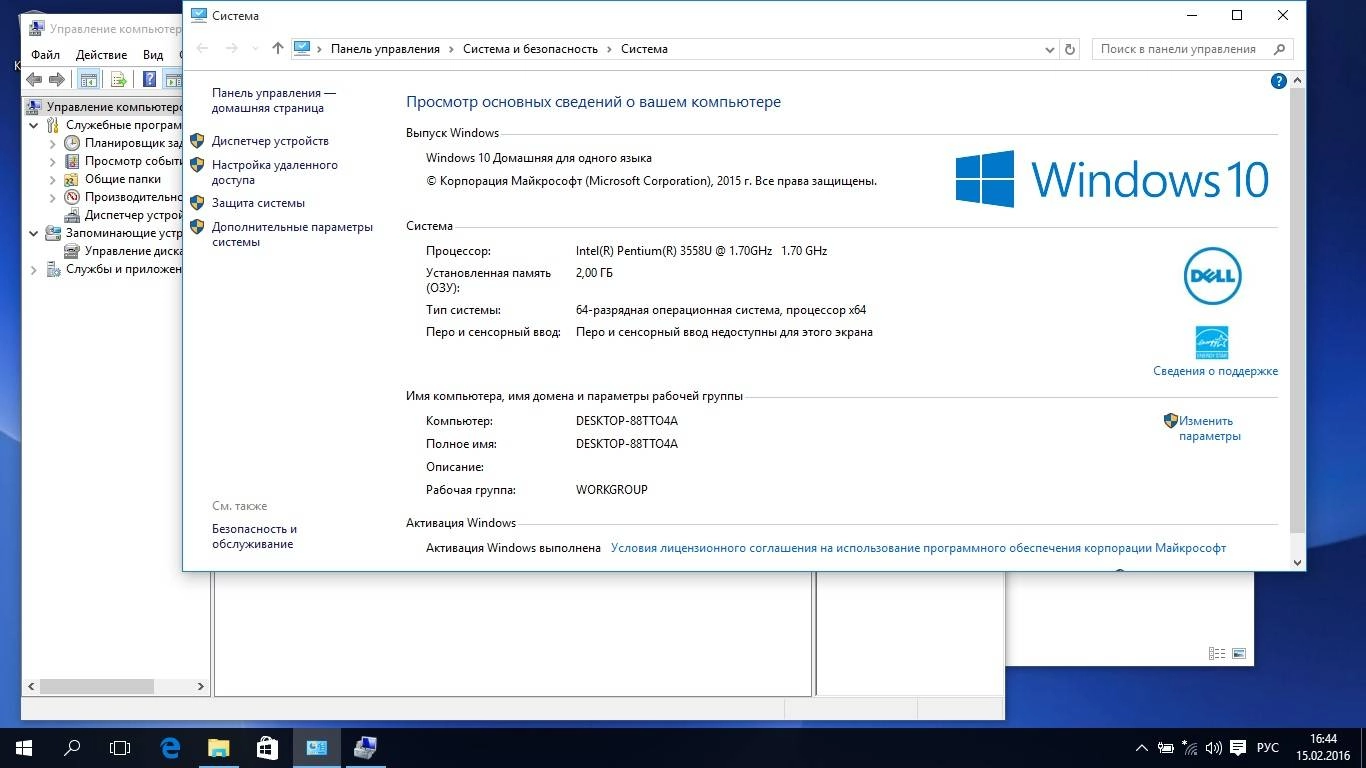Switch to Computer Management taskbar button
The height and width of the screenshot is (768, 1366).
365,747
